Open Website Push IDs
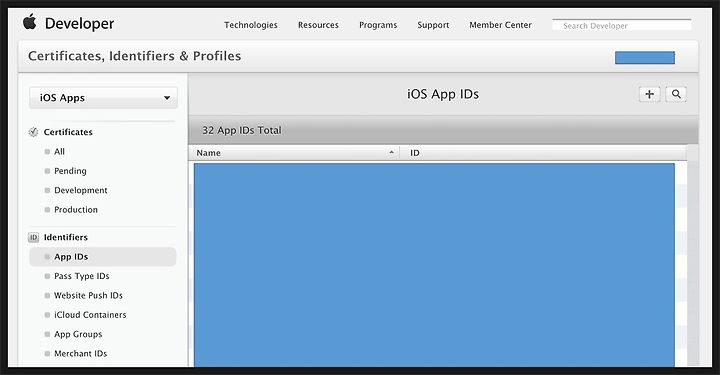 88,295
